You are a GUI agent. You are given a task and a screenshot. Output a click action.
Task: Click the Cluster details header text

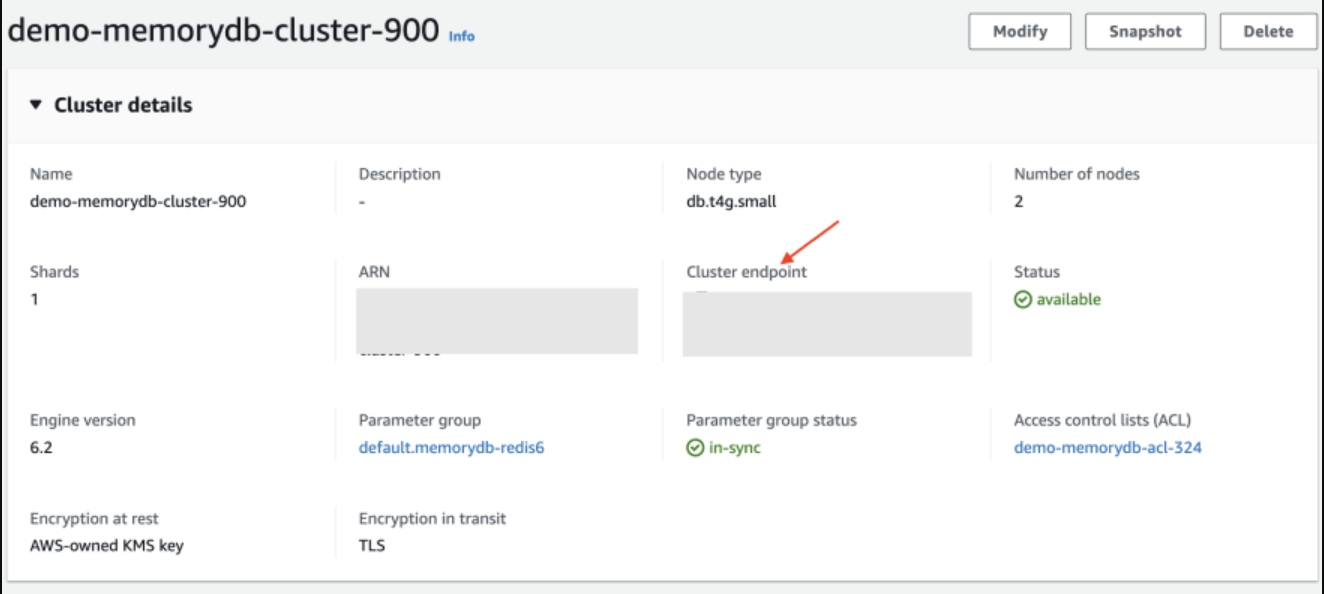[x=123, y=105]
